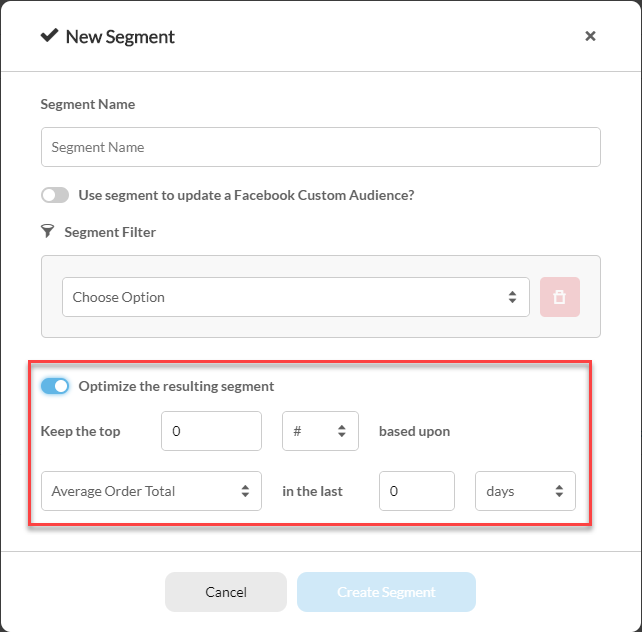Click the checkmark icon beside New Segment
The width and height of the screenshot is (642, 632).
[x=50, y=36]
